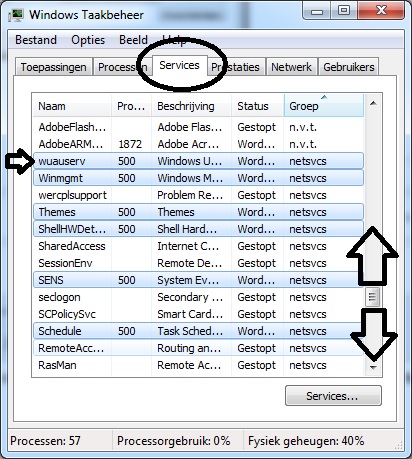Sort by the Pro... (PID) column header
The image size is (412, 459).
pos(131,106)
